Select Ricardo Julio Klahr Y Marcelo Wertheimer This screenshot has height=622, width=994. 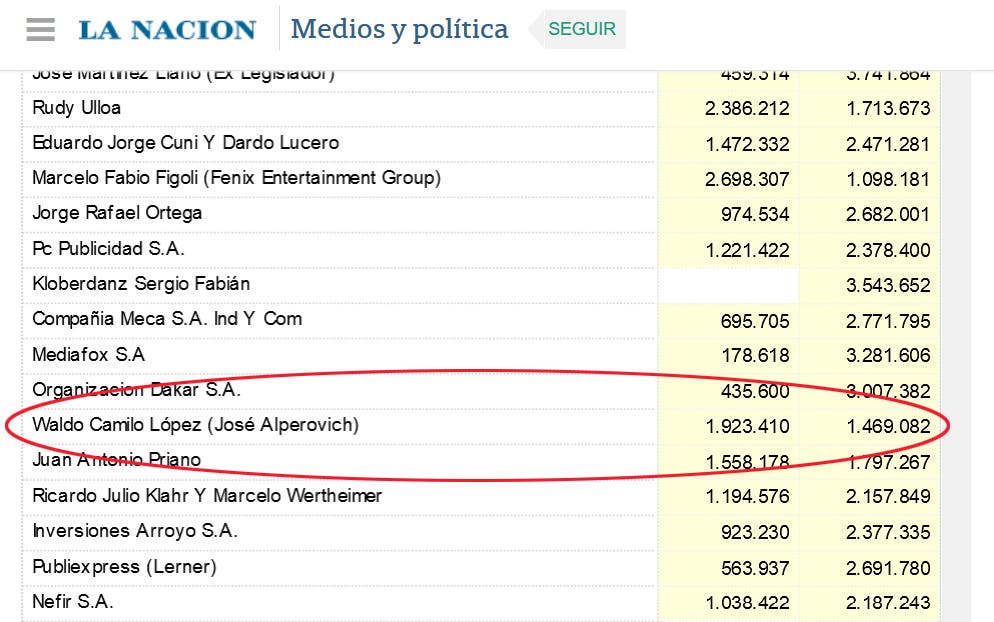(x=207, y=495)
